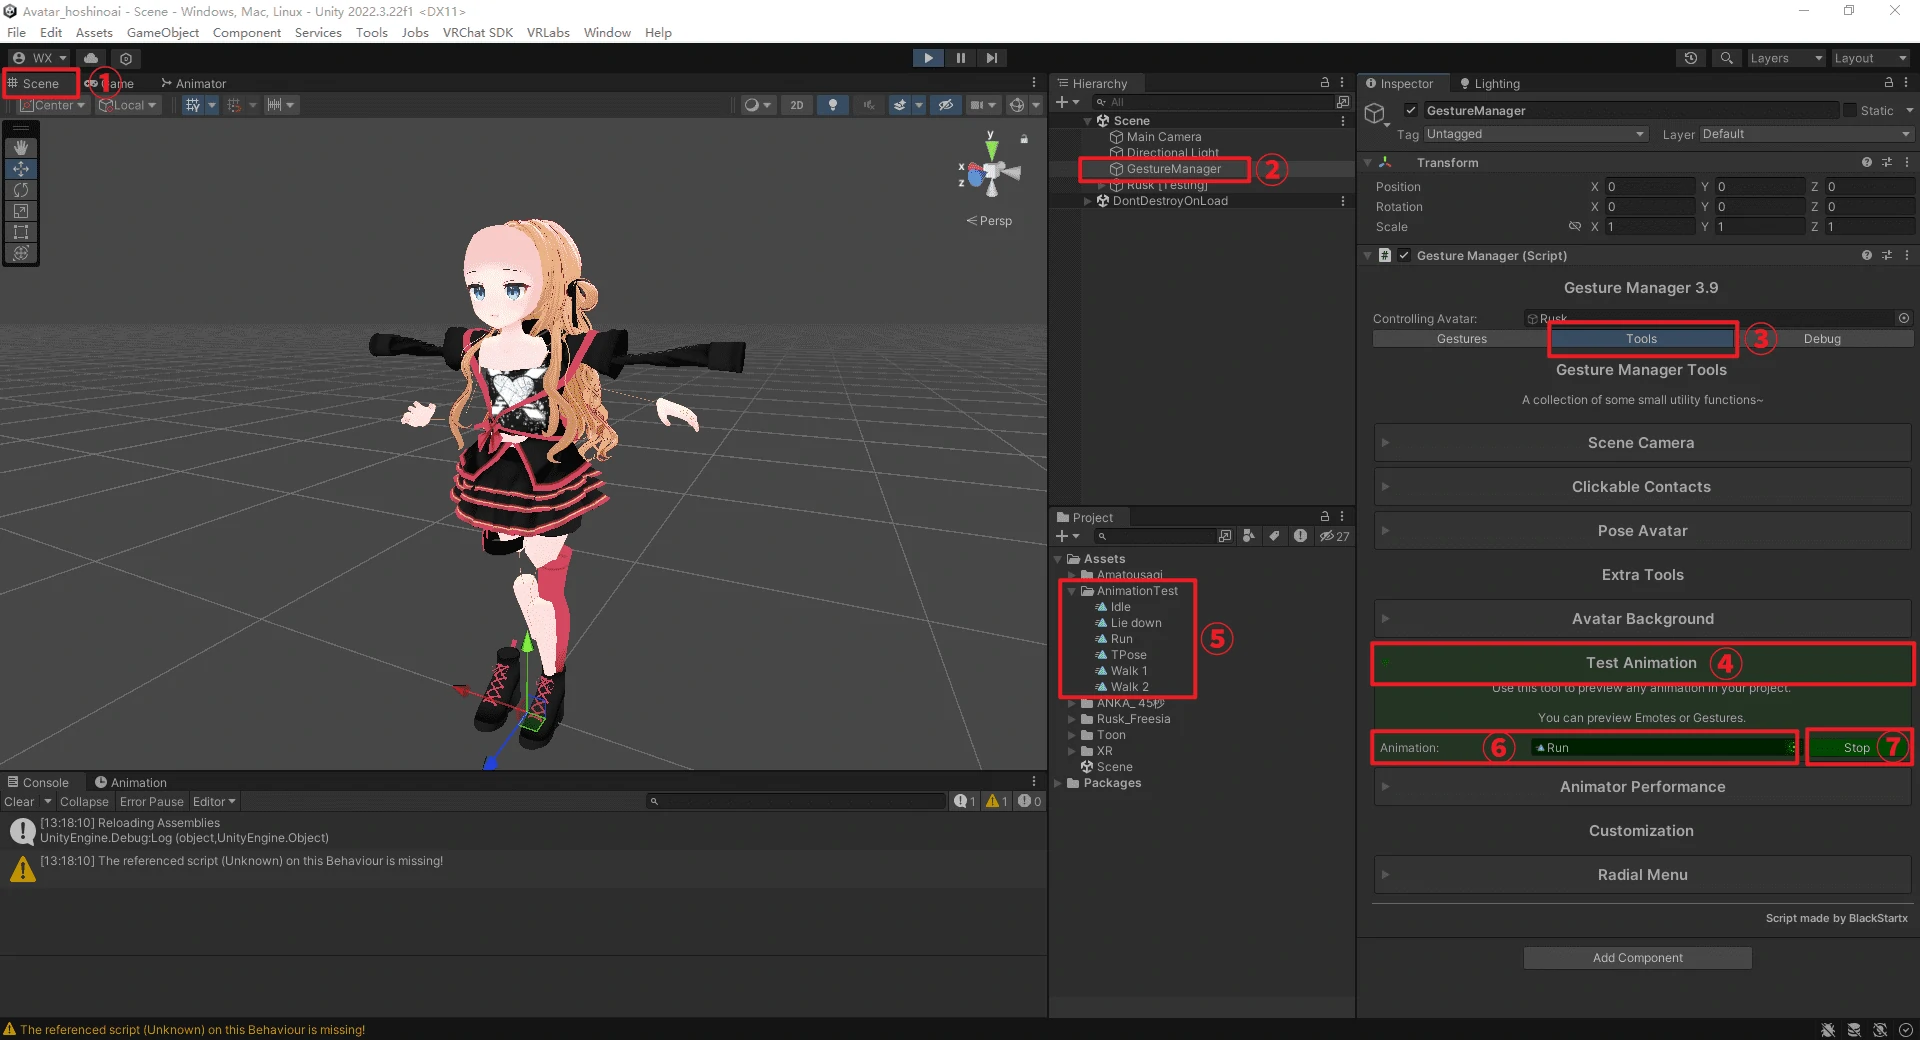Click the Stop button
The height and width of the screenshot is (1040, 1920).
coord(1857,747)
